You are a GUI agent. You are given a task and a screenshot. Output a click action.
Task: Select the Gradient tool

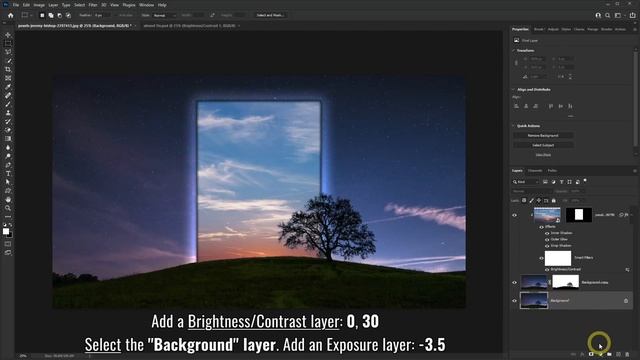tap(8, 139)
